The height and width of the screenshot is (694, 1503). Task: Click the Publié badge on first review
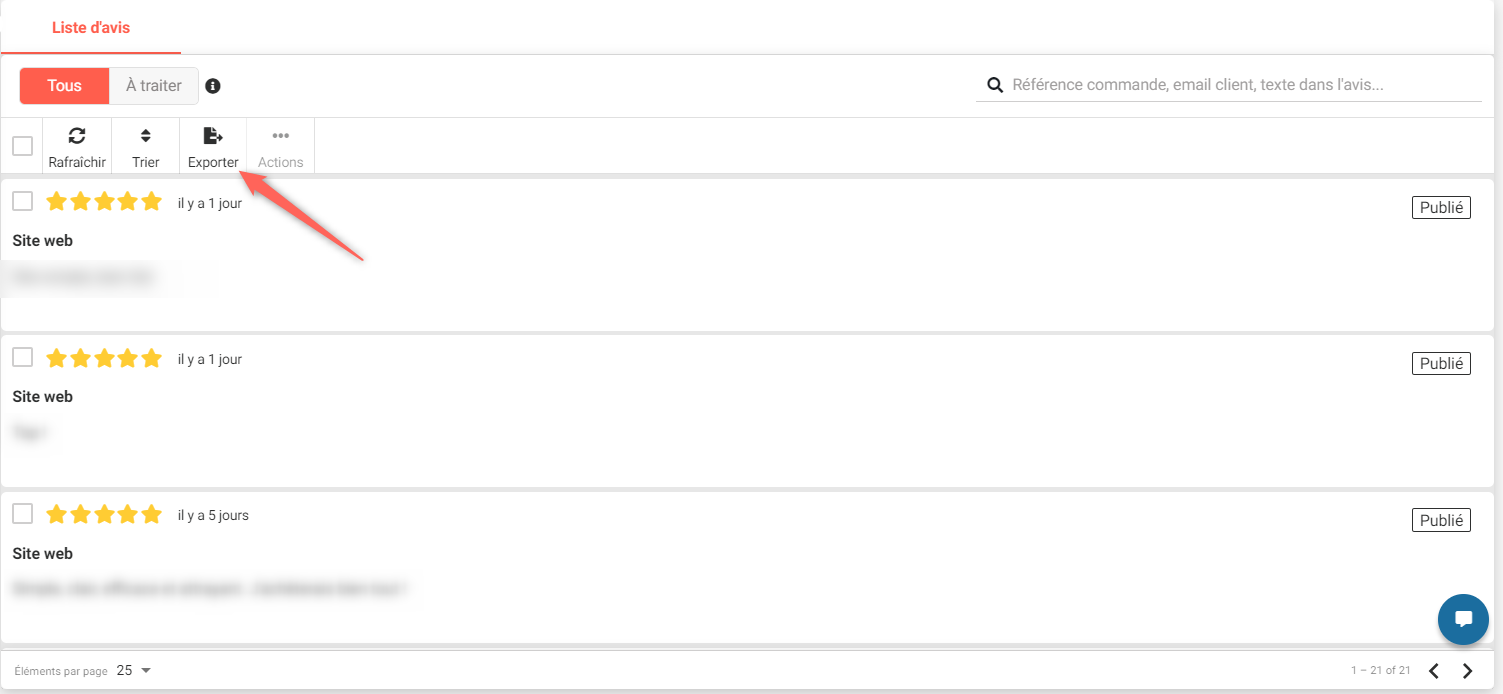click(x=1441, y=208)
